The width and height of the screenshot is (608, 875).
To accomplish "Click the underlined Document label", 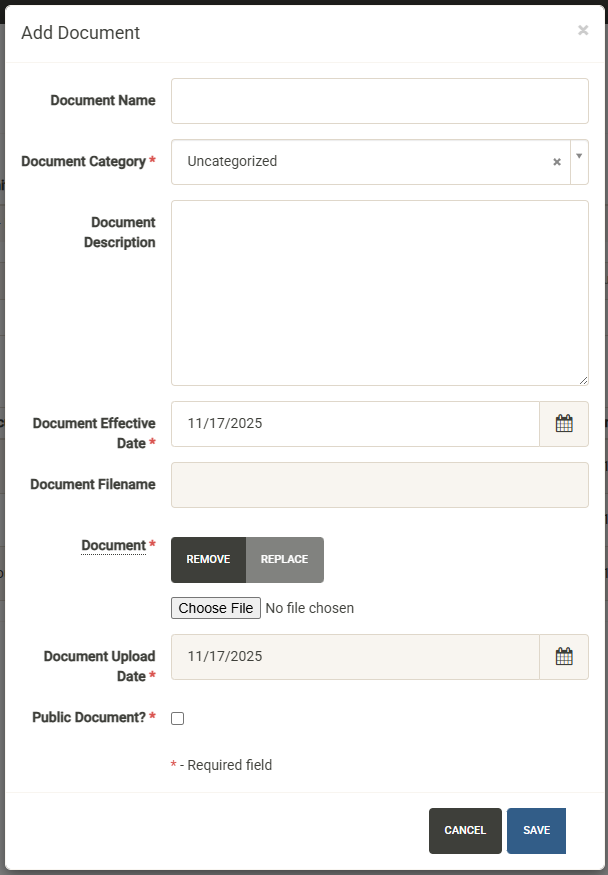I will coord(113,546).
